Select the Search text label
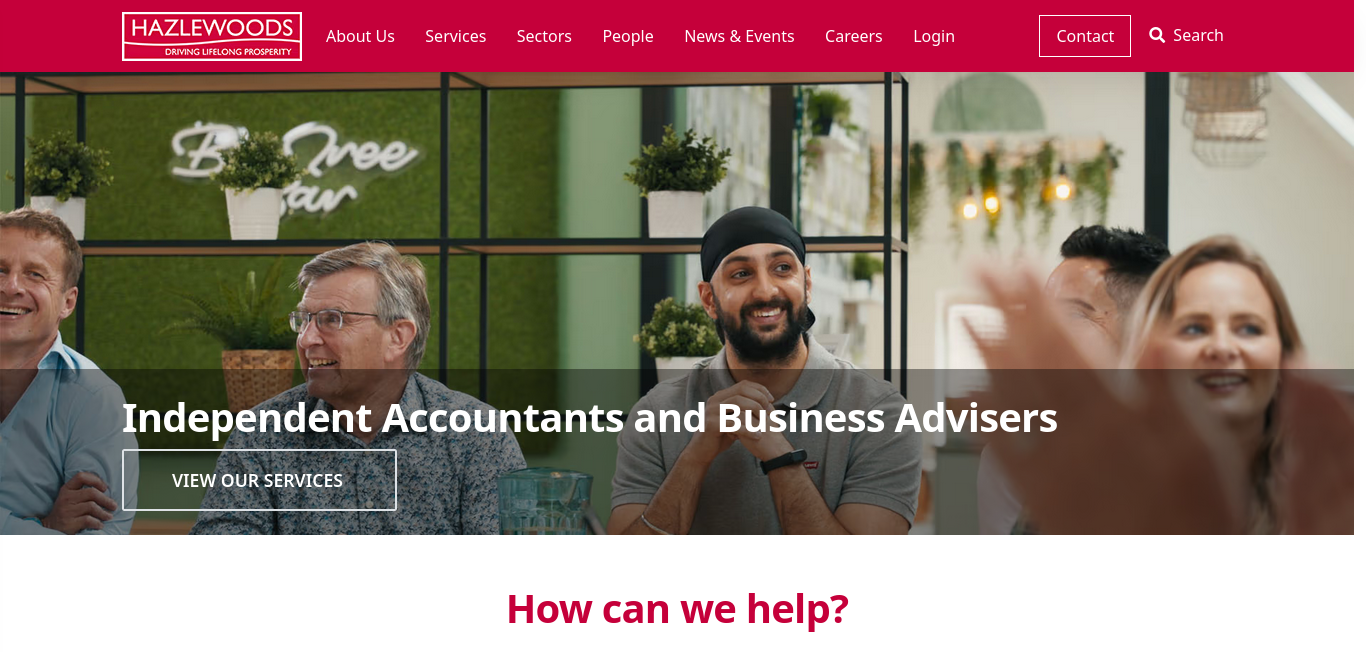The image size is (1366, 652). click(1198, 35)
